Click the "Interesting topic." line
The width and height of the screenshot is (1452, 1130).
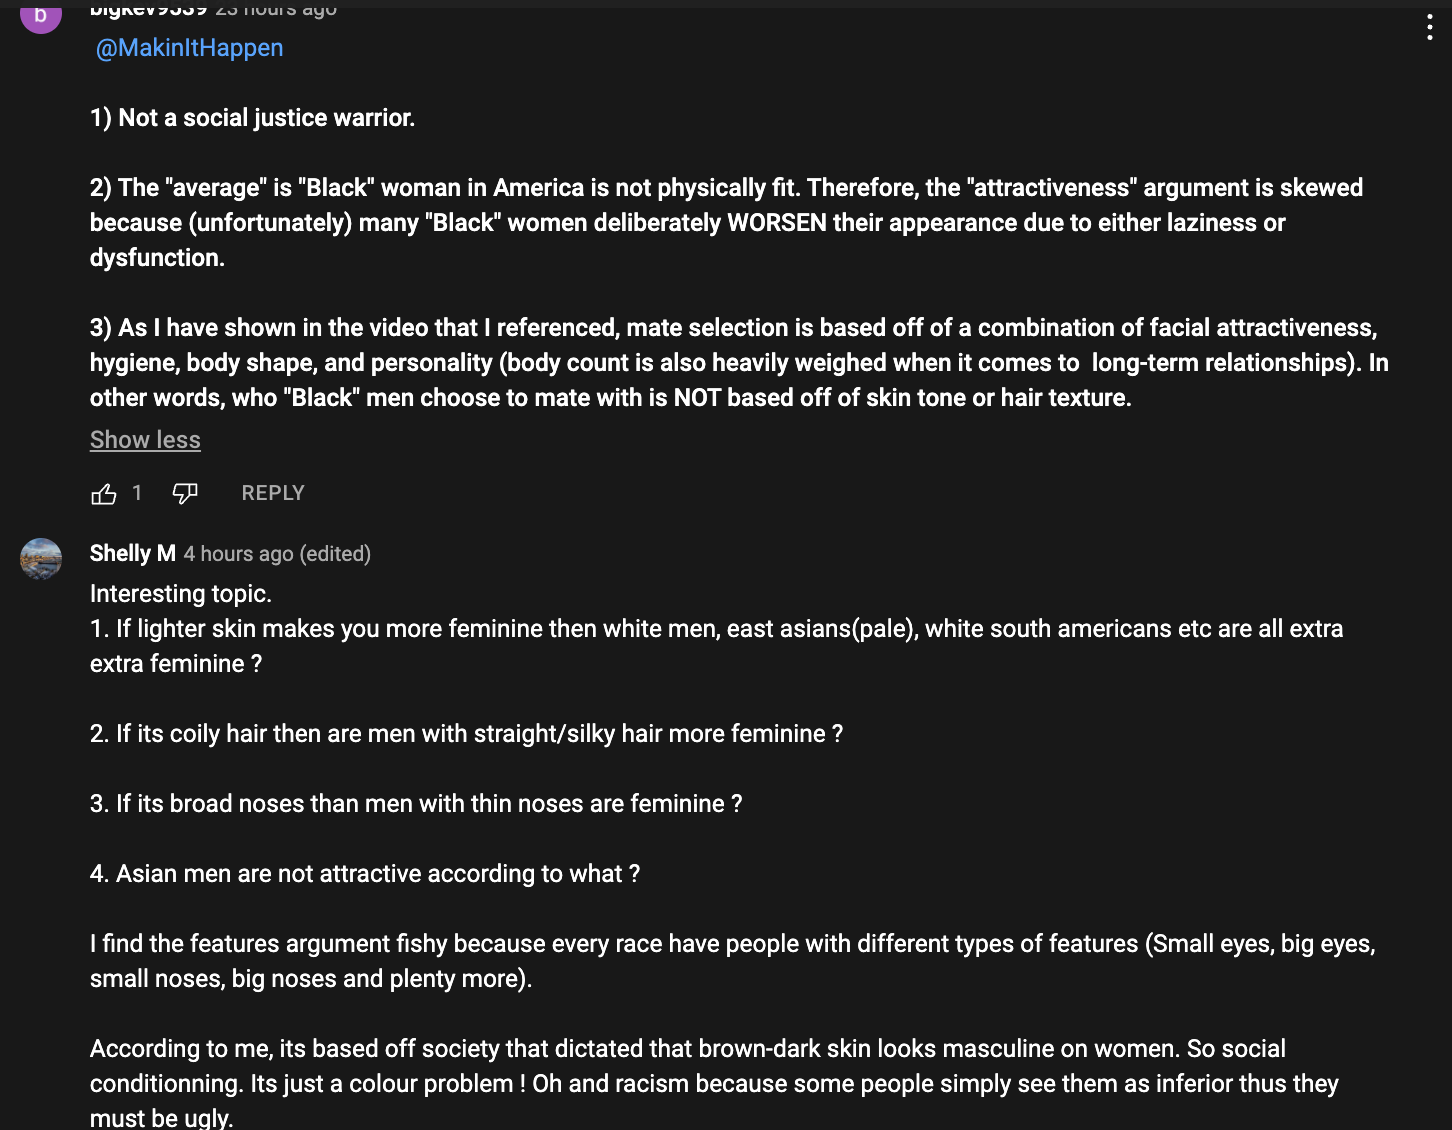coord(181,594)
